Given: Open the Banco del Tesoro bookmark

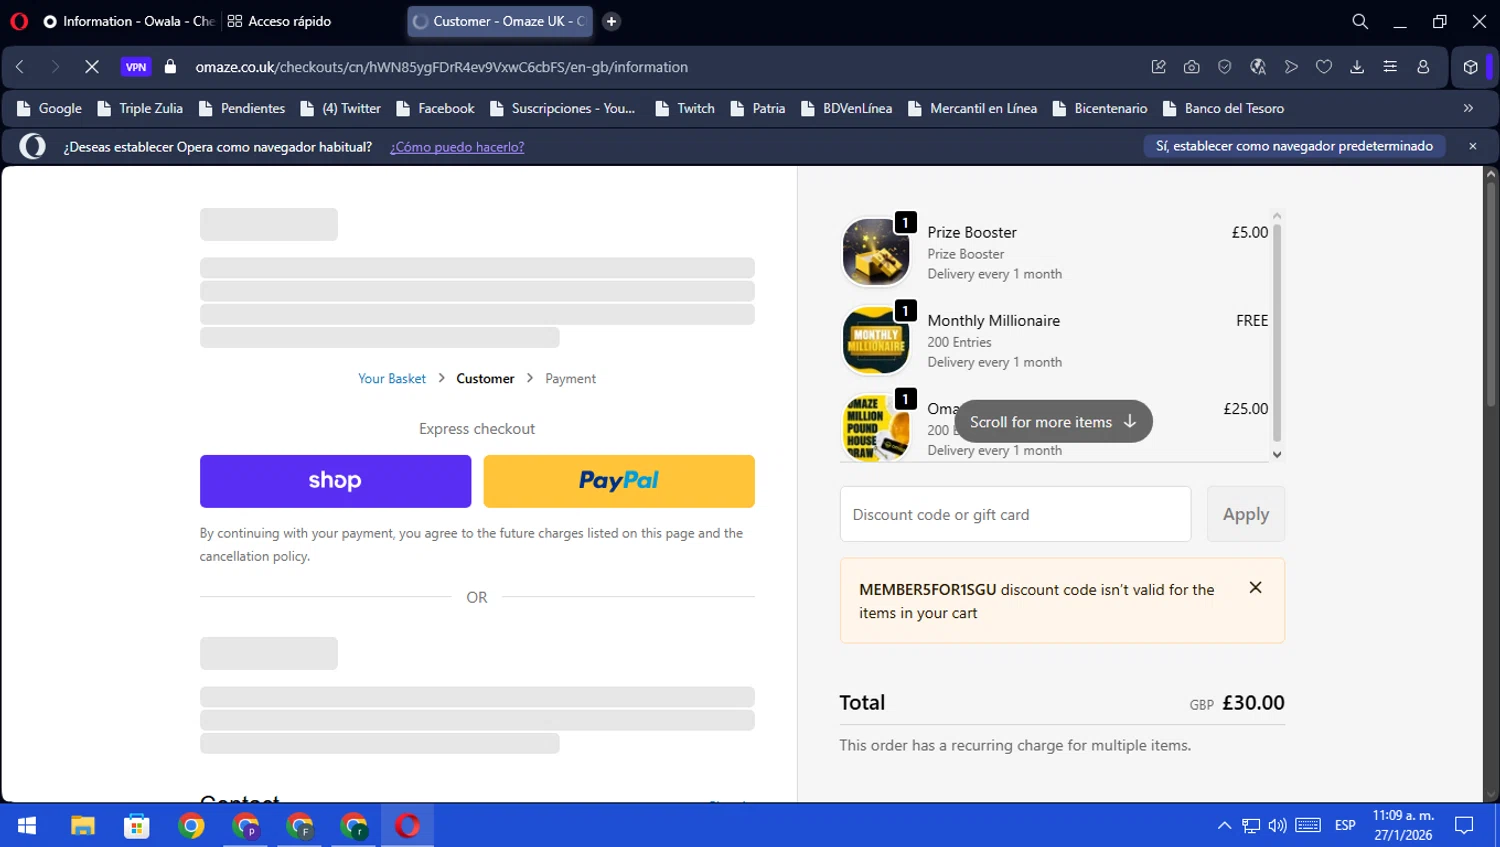Looking at the screenshot, I should click(x=1223, y=108).
